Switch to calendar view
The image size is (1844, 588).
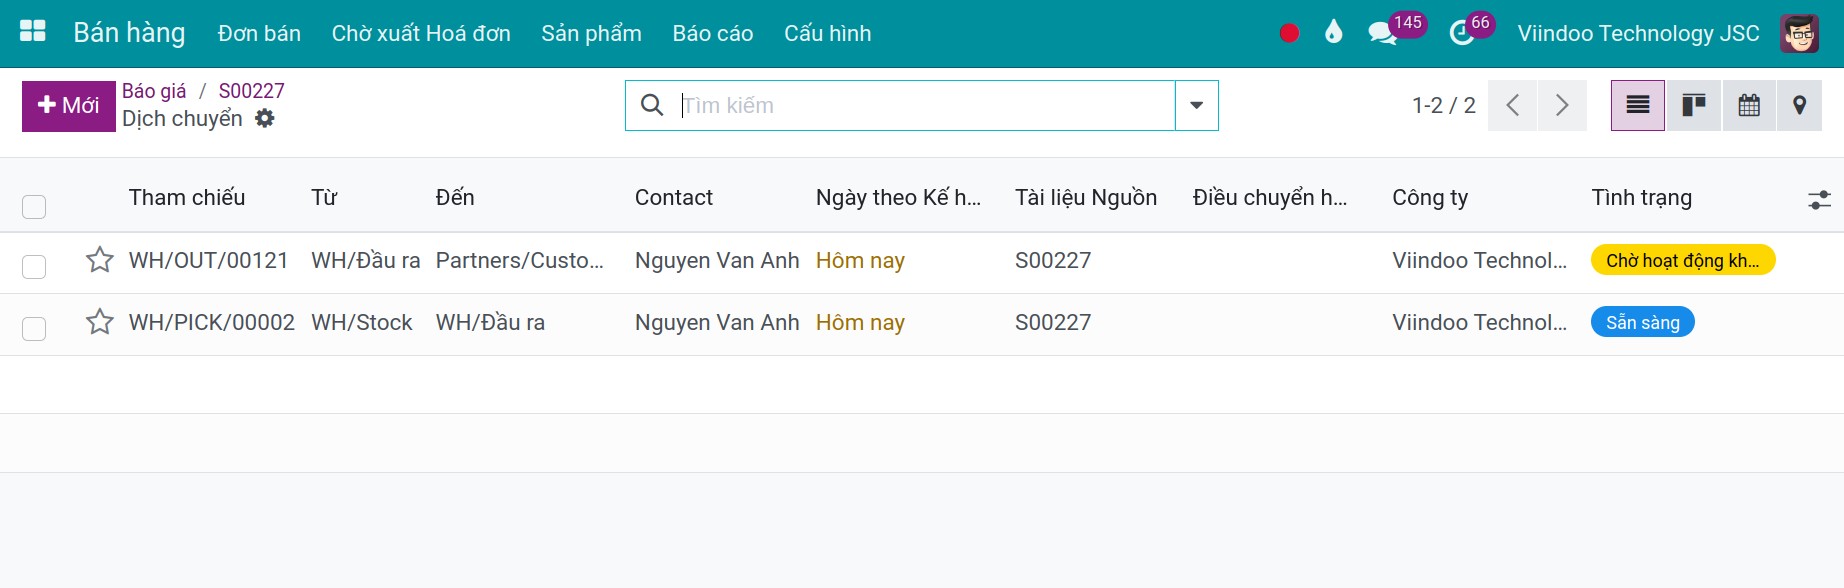[1749, 105]
